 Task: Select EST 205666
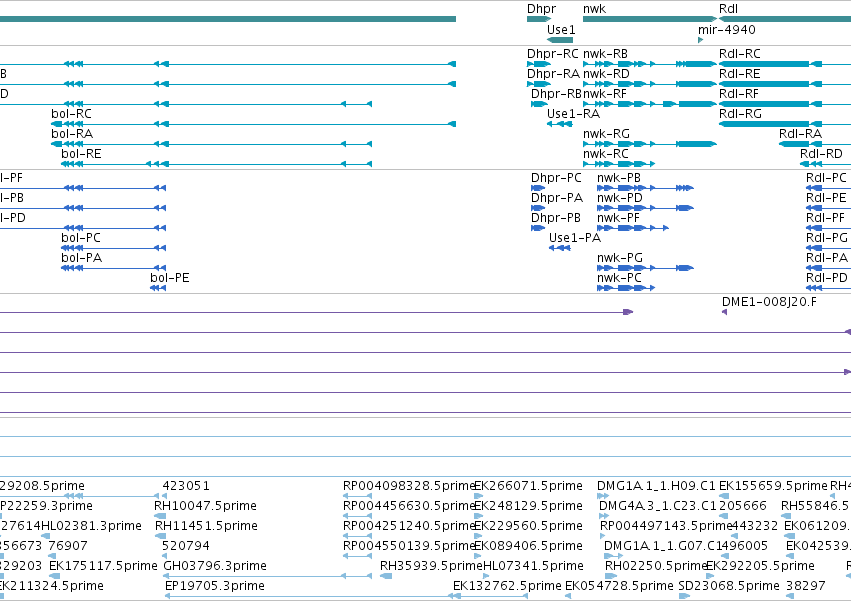743,506
